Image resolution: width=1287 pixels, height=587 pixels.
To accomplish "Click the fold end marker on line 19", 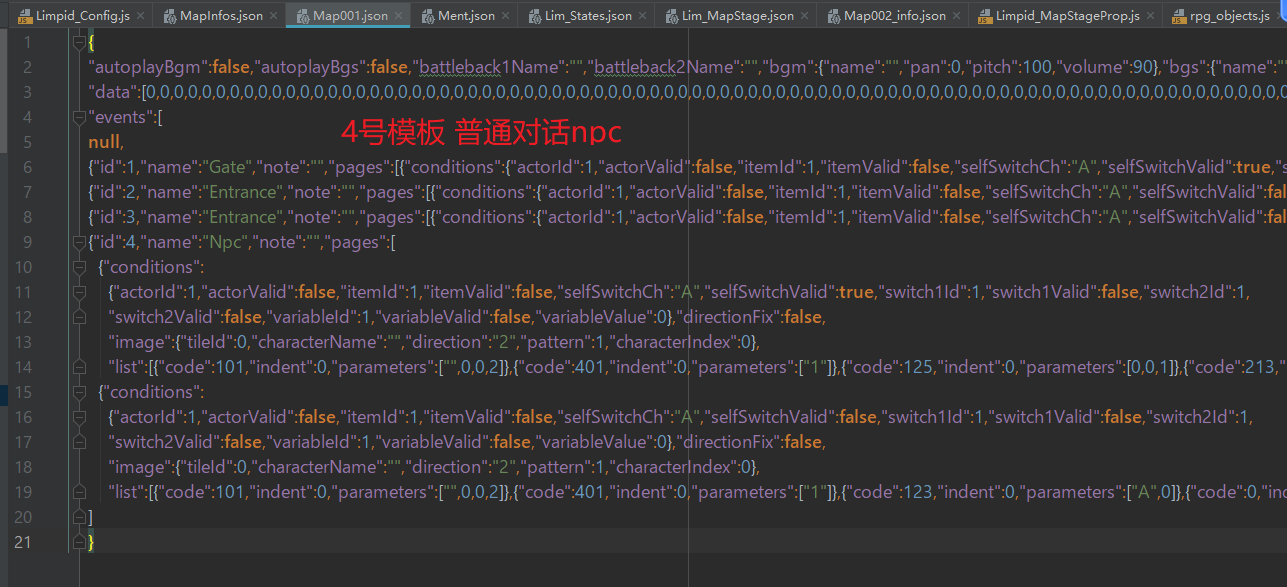I will click(77, 492).
